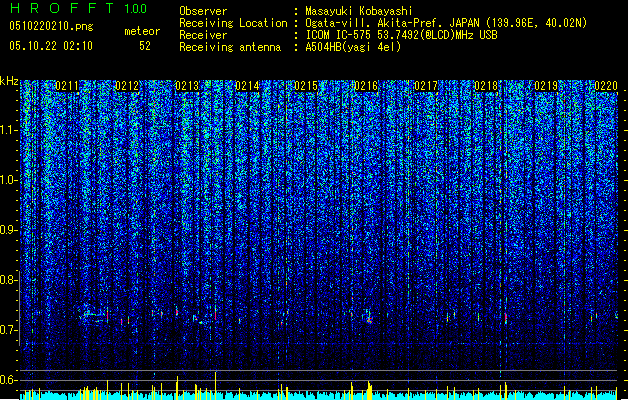Click the bright meteor echo near 0216

point(369,320)
